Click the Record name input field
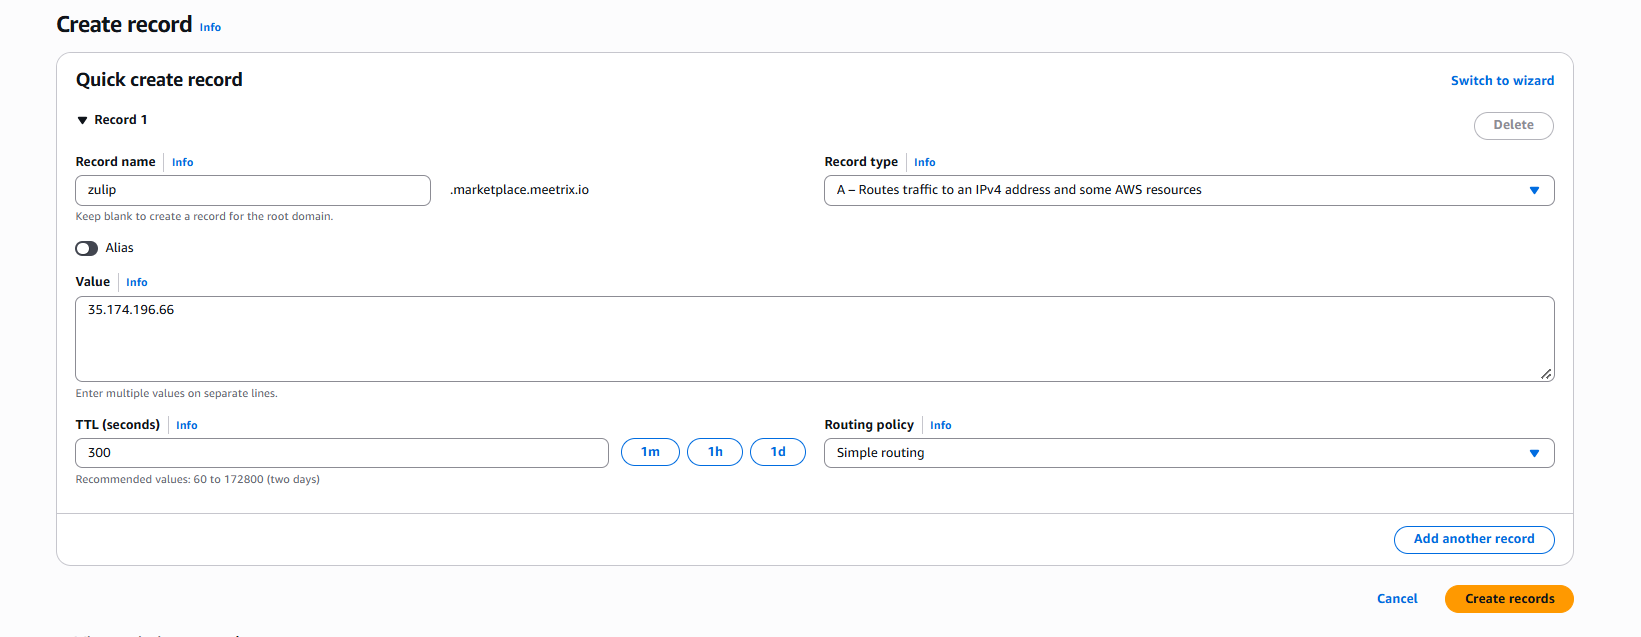Image resolution: width=1641 pixels, height=637 pixels. pos(253,190)
